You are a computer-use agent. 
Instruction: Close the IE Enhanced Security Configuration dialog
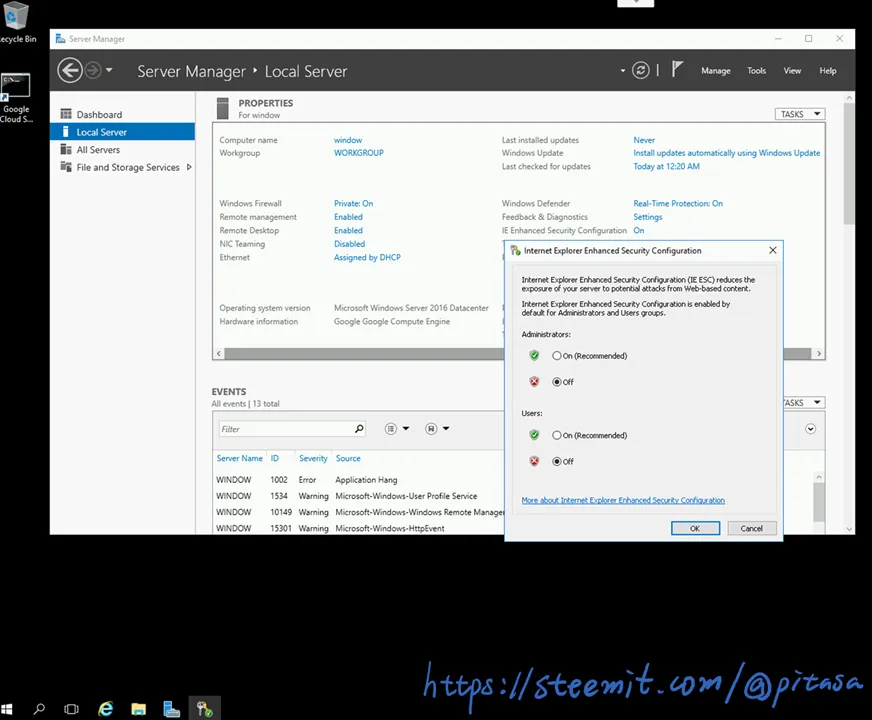[772, 250]
